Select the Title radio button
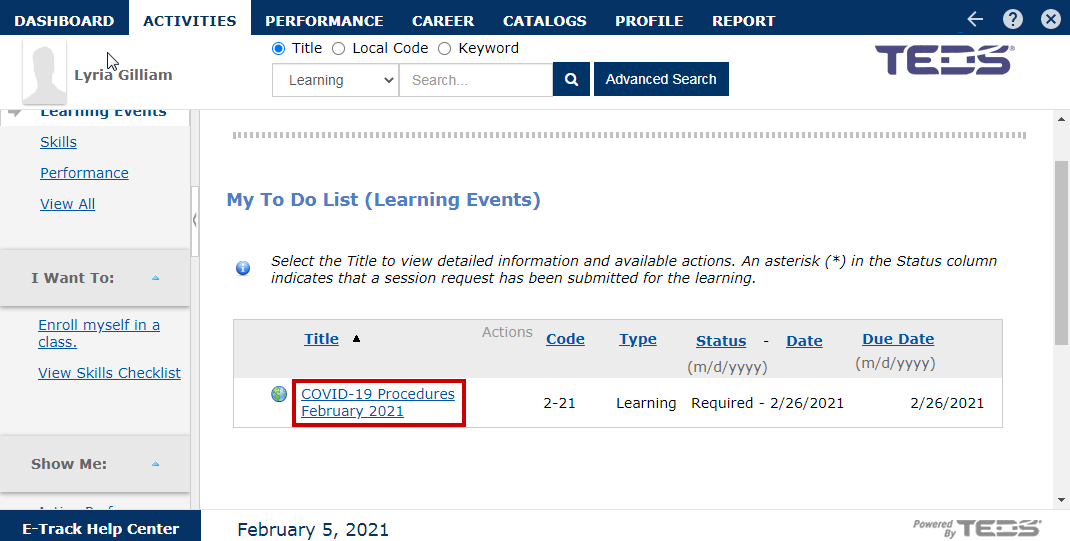The image size is (1070, 541). click(279, 48)
